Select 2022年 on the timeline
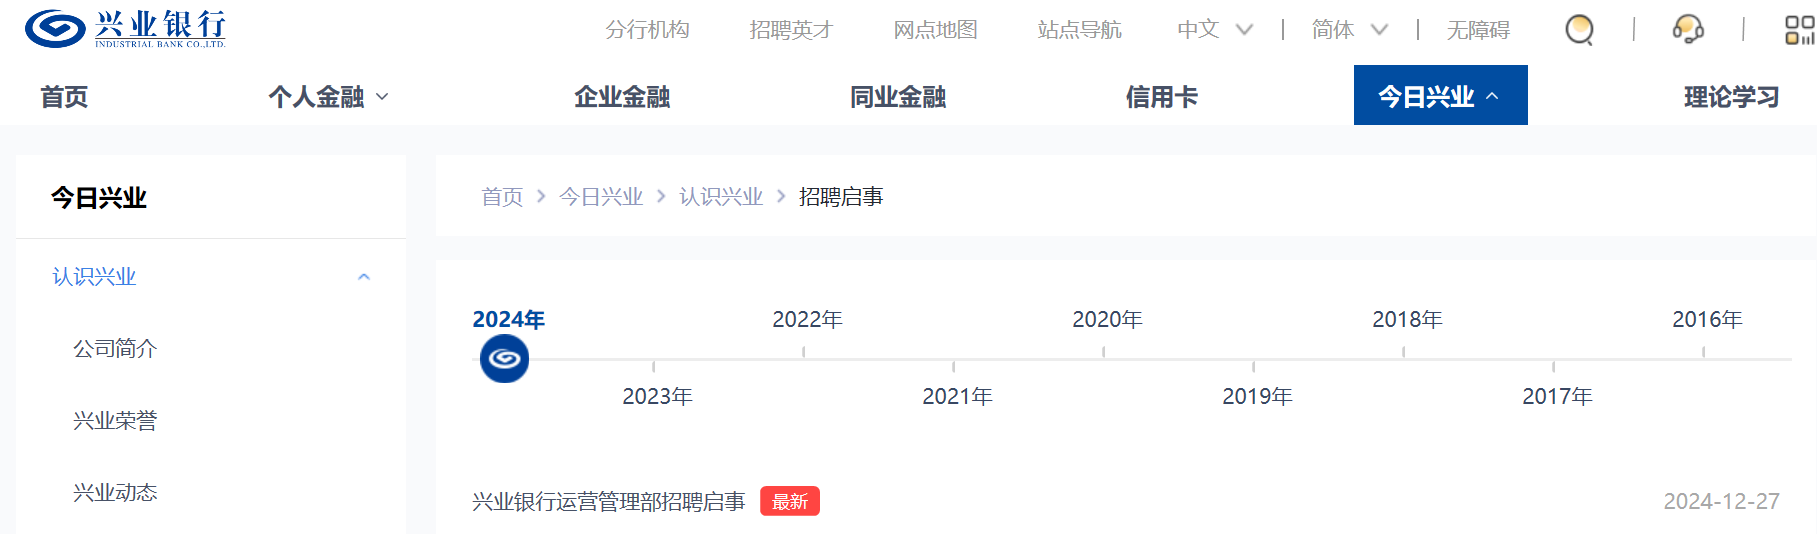Image resolution: width=1817 pixels, height=534 pixels. pos(807,320)
